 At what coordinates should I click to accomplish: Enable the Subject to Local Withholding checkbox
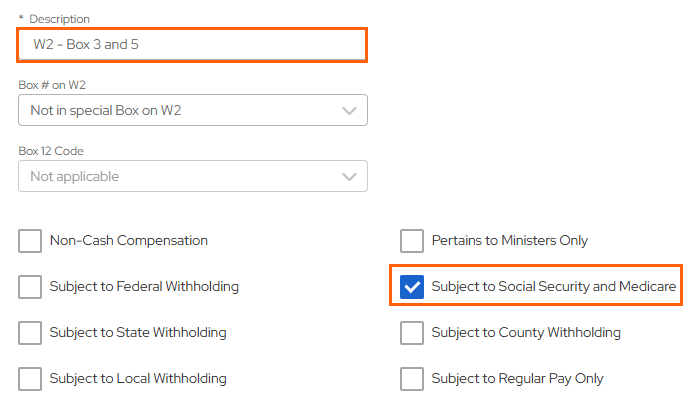point(30,379)
